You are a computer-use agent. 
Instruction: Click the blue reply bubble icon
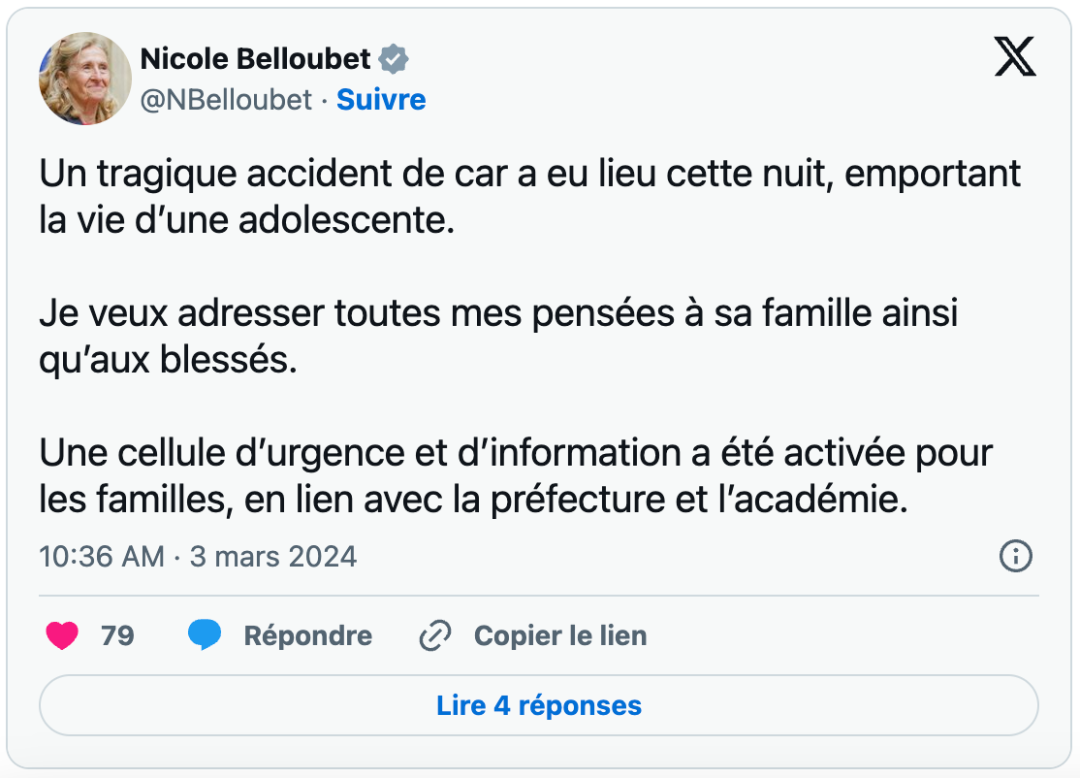pos(205,636)
